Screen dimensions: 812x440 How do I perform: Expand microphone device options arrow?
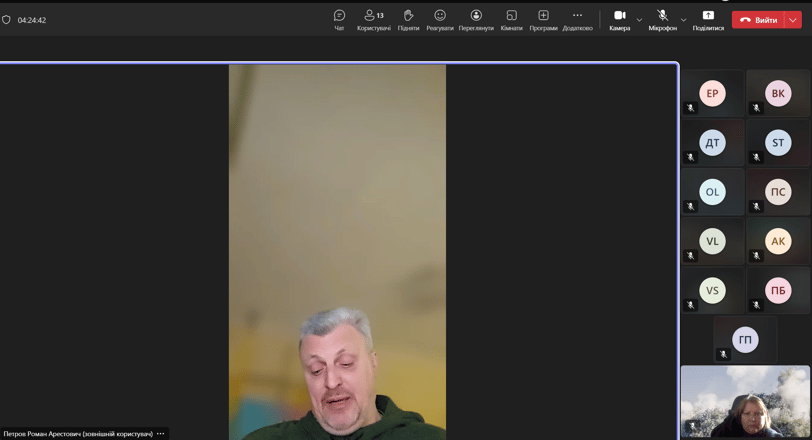[684, 20]
